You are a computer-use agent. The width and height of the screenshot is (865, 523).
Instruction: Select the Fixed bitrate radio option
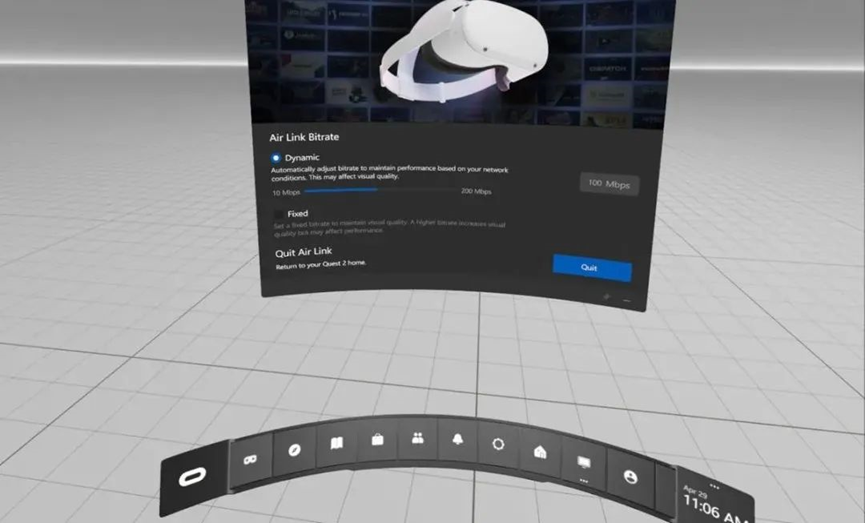(279, 214)
